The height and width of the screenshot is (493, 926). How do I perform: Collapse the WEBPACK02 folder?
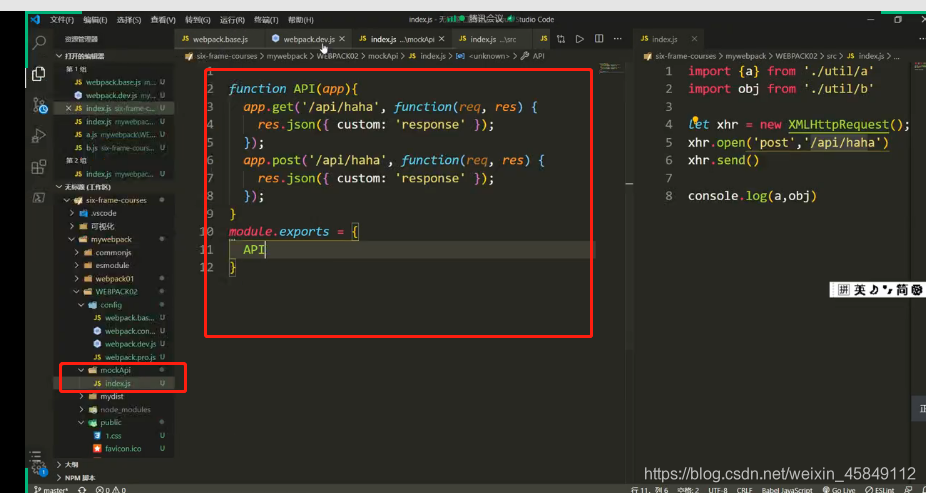[116, 292]
